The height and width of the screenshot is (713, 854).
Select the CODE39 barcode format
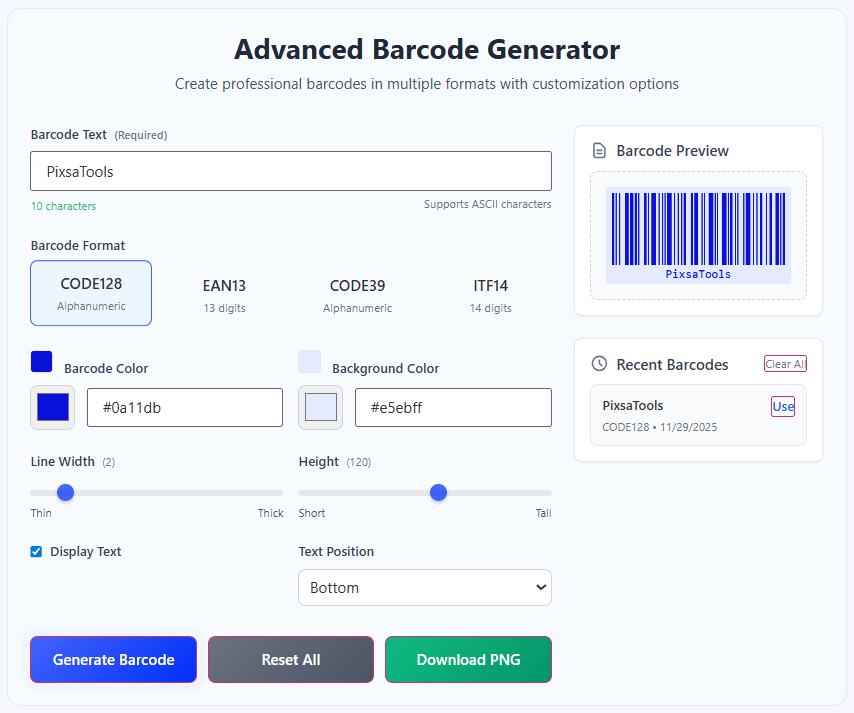357,296
